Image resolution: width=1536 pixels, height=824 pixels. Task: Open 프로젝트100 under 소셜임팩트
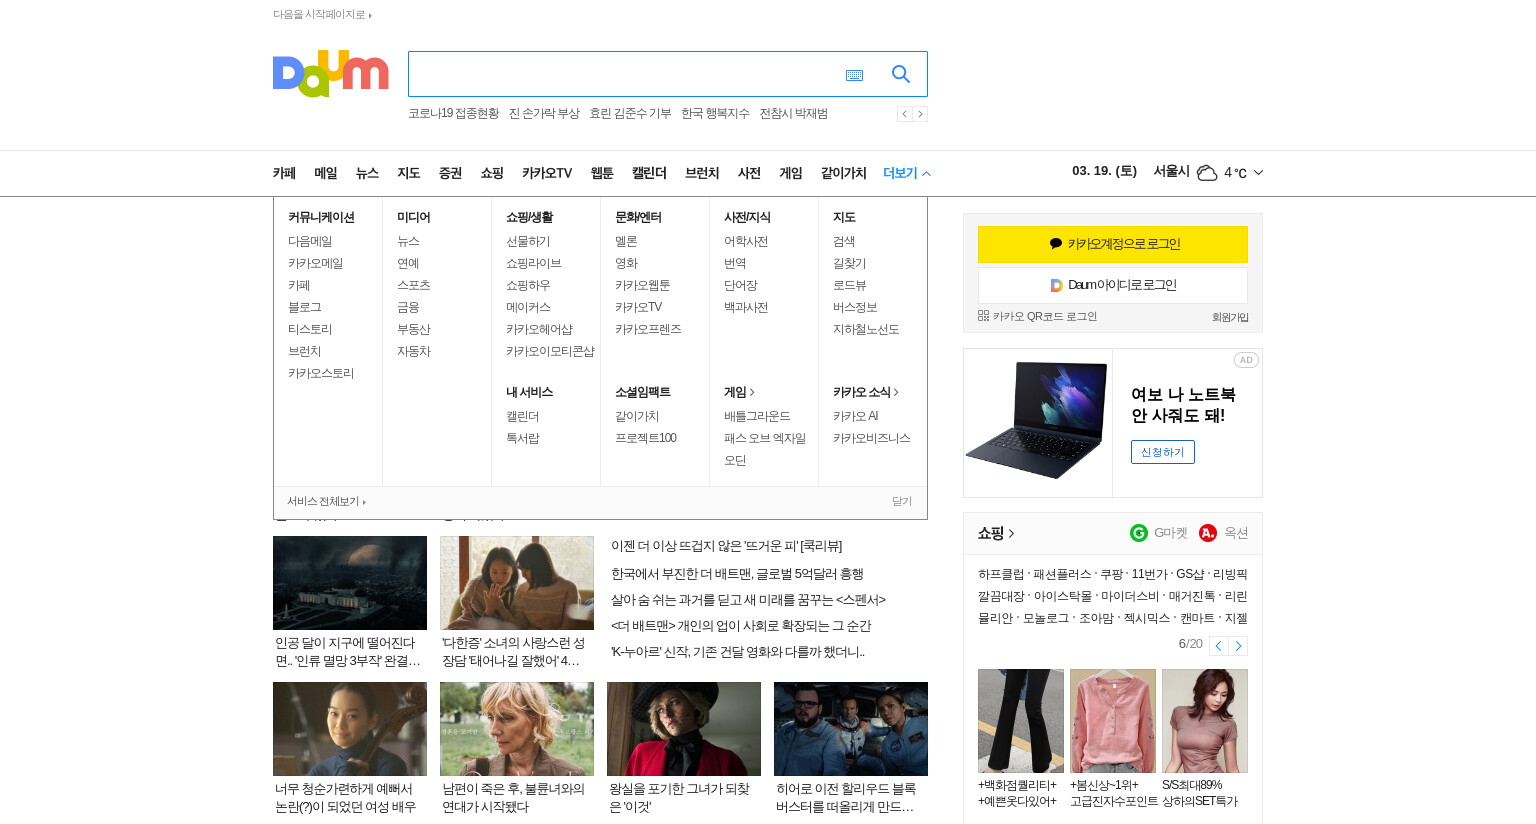coord(646,438)
